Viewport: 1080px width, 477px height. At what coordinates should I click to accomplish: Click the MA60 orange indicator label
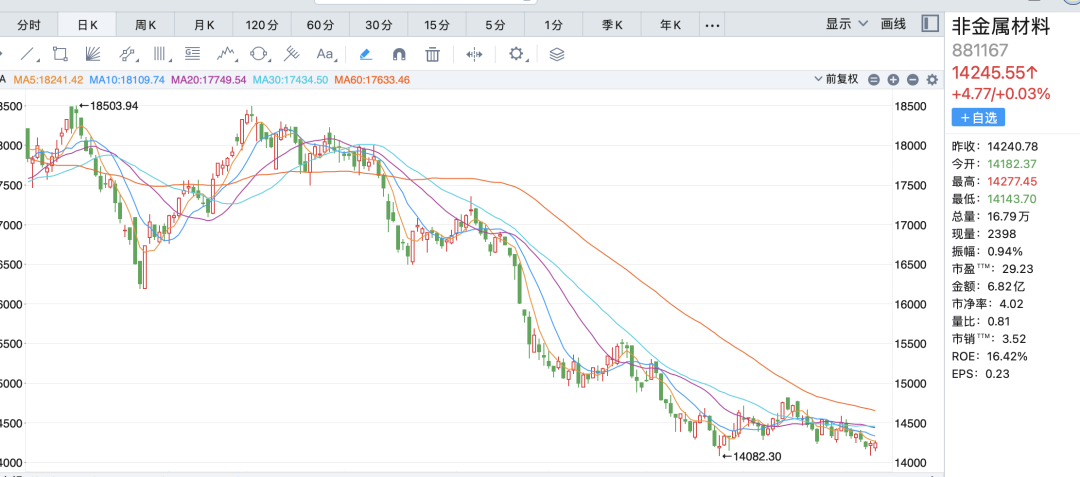coord(372,79)
